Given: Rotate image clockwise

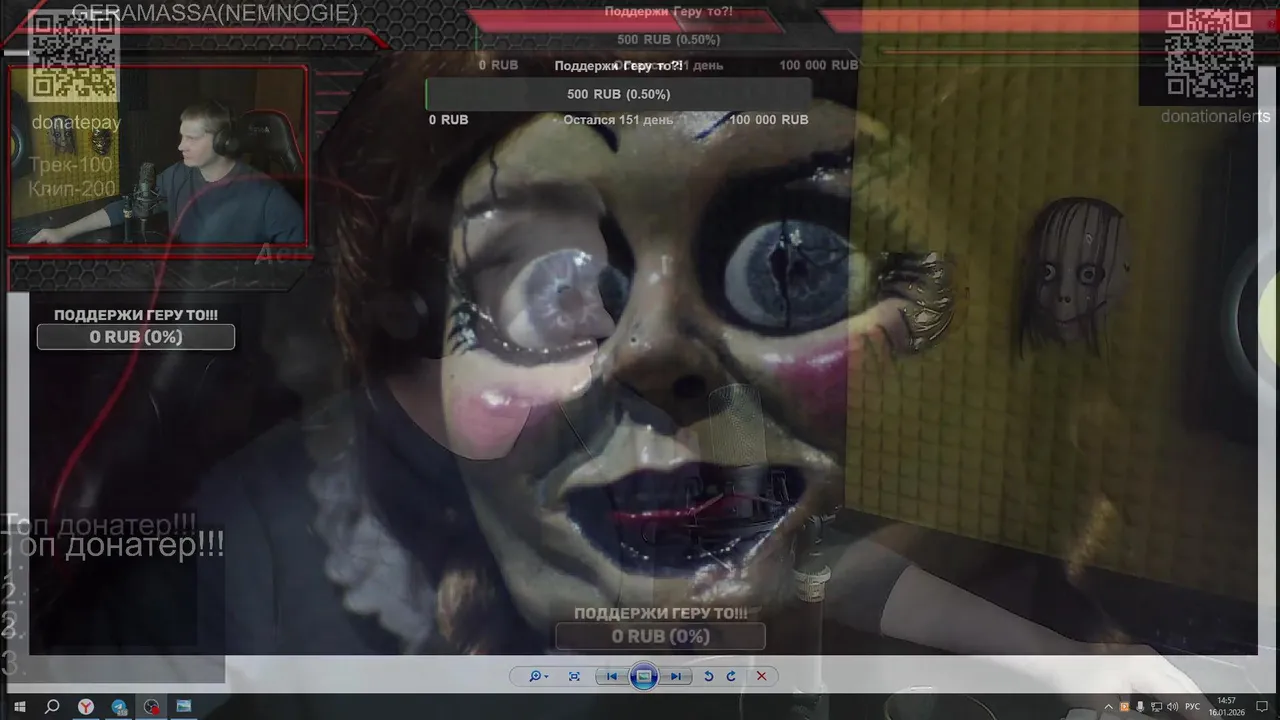Looking at the screenshot, I should pos(731,676).
